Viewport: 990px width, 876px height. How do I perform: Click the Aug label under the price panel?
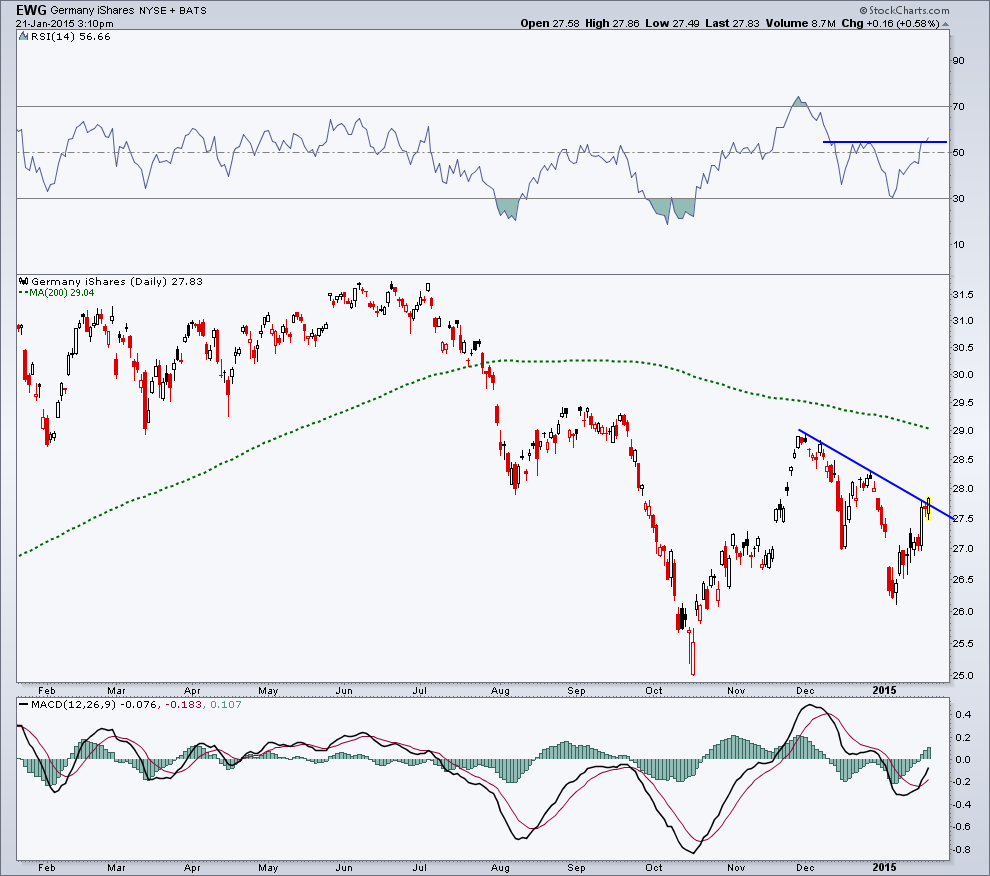(x=500, y=691)
